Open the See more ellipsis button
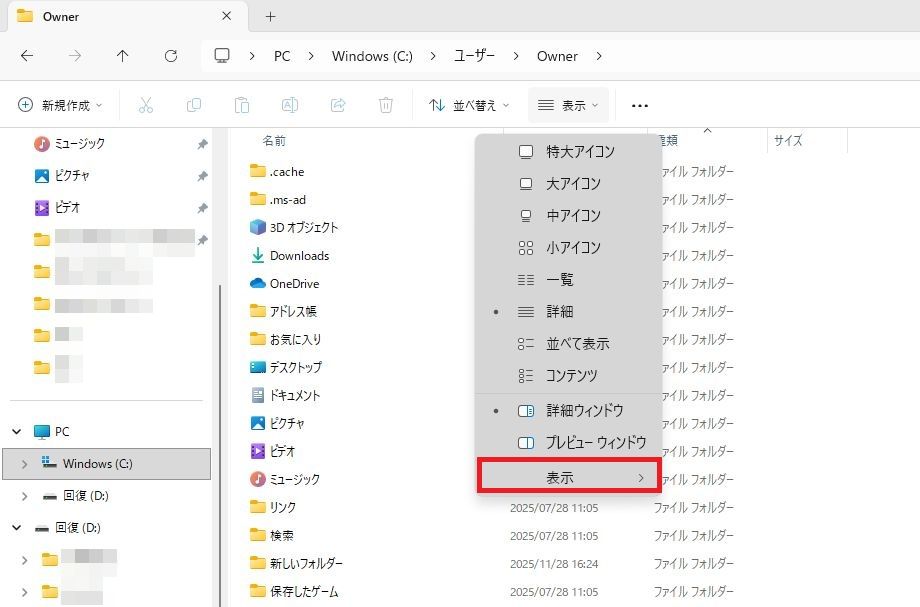Image resolution: width=920 pixels, height=607 pixels. click(640, 105)
